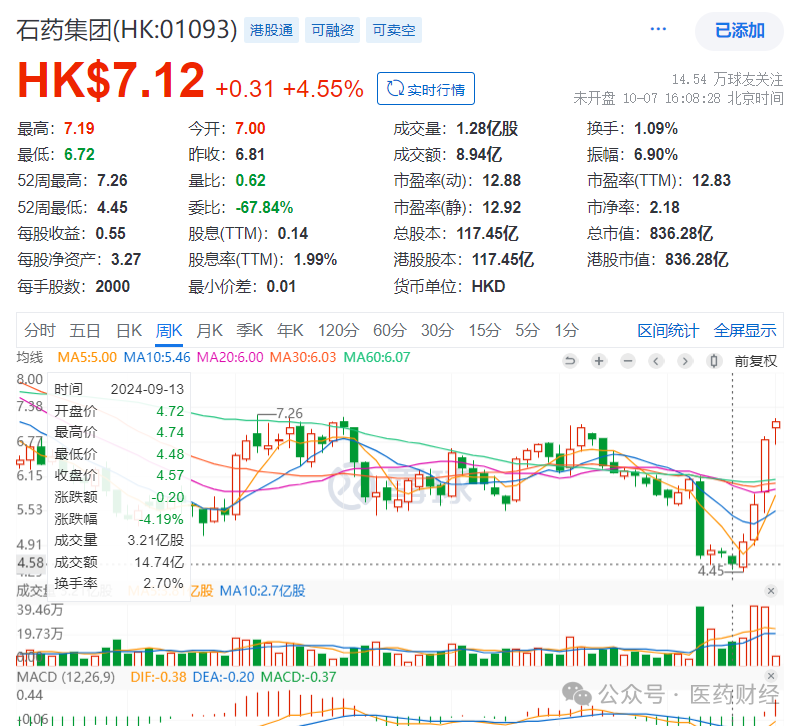Show the 120分 chart tab

(x=338, y=330)
